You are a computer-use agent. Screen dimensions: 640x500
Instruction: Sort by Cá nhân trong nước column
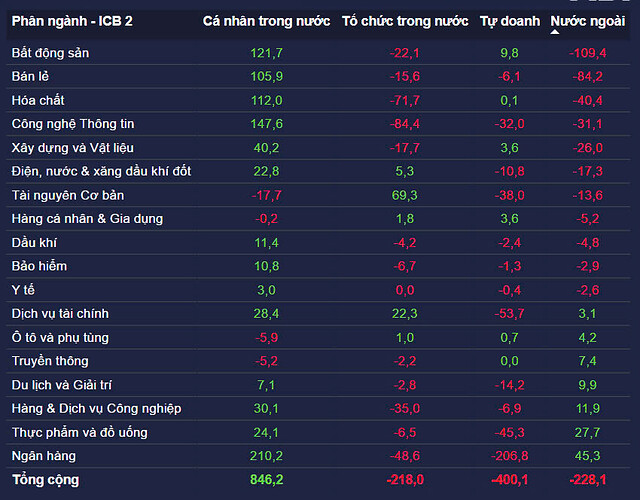point(264,21)
